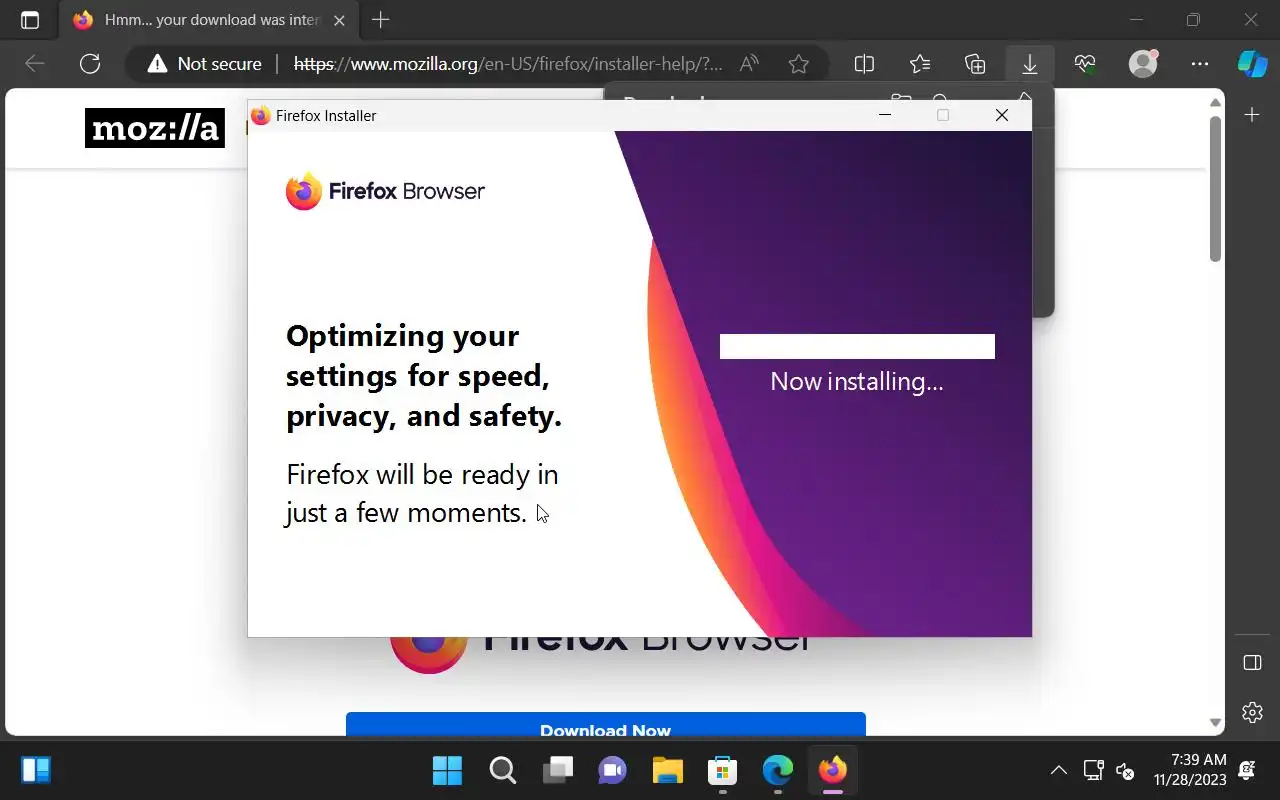This screenshot has width=1280, height=800.
Task: Add this page to favorites star
Action: [x=798, y=64]
